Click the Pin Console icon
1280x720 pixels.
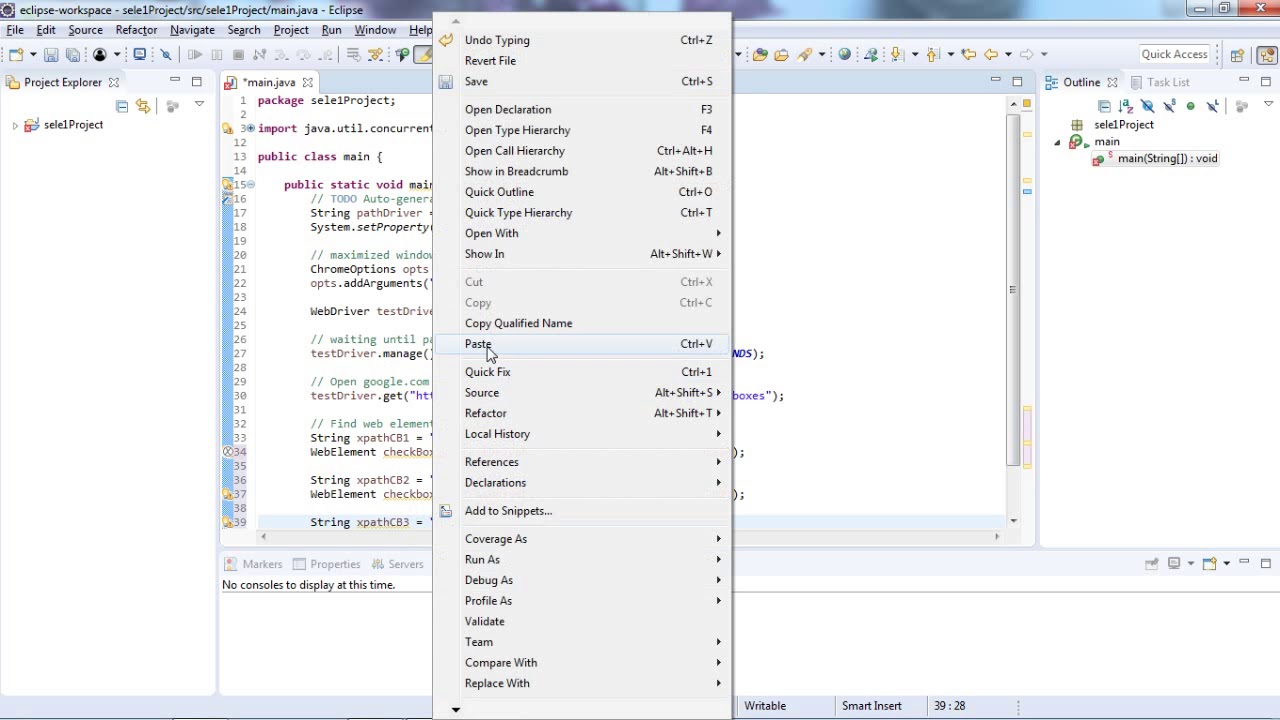click(x=1152, y=564)
